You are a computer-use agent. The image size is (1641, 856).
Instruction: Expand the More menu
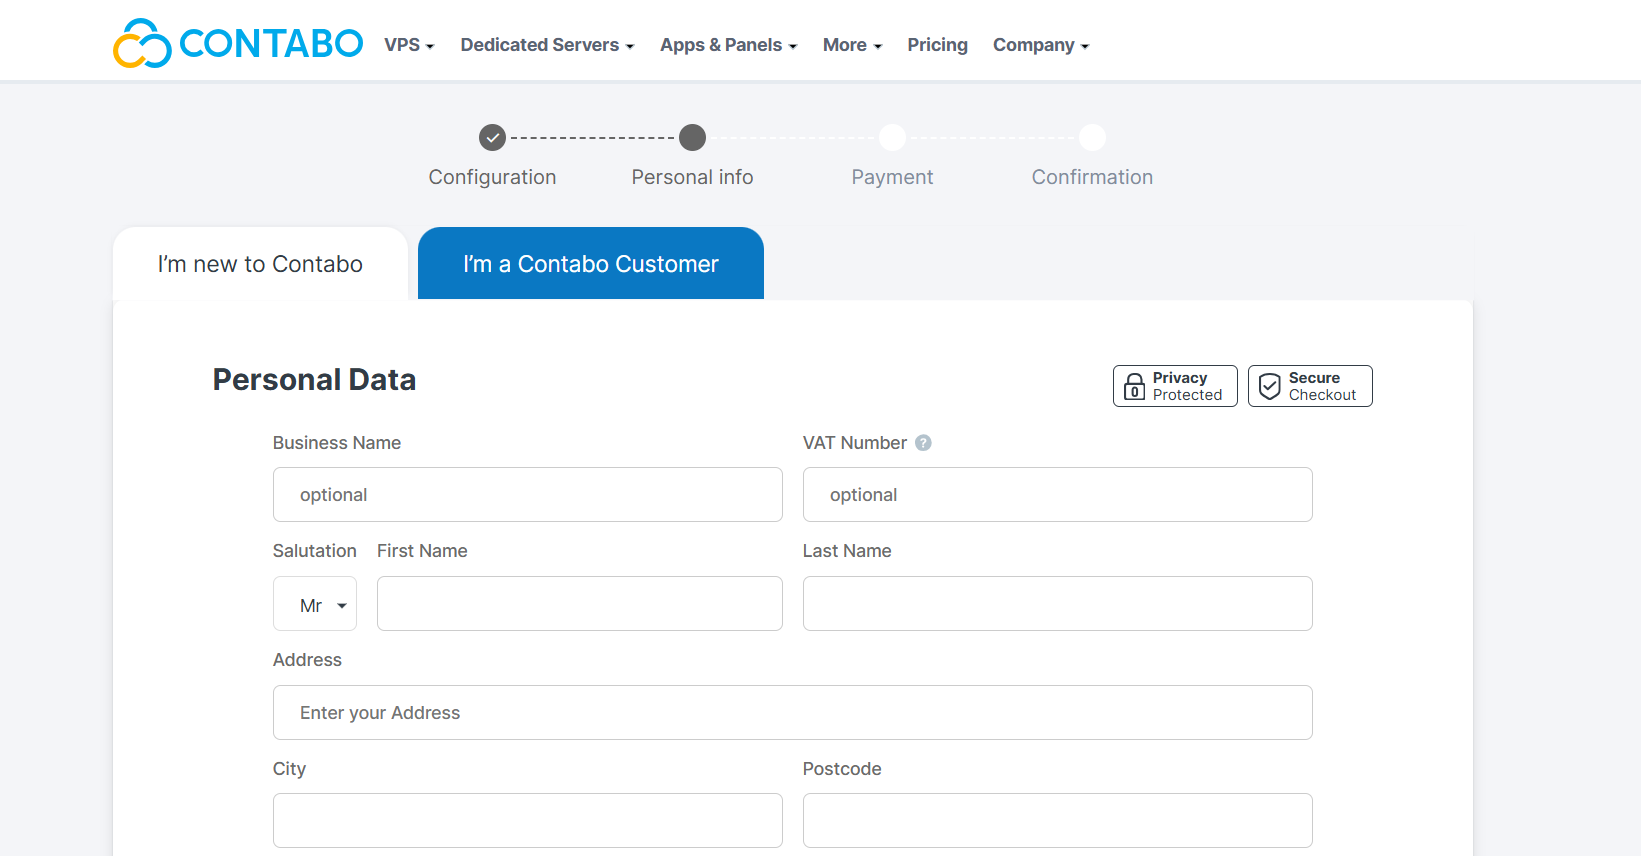coord(852,45)
